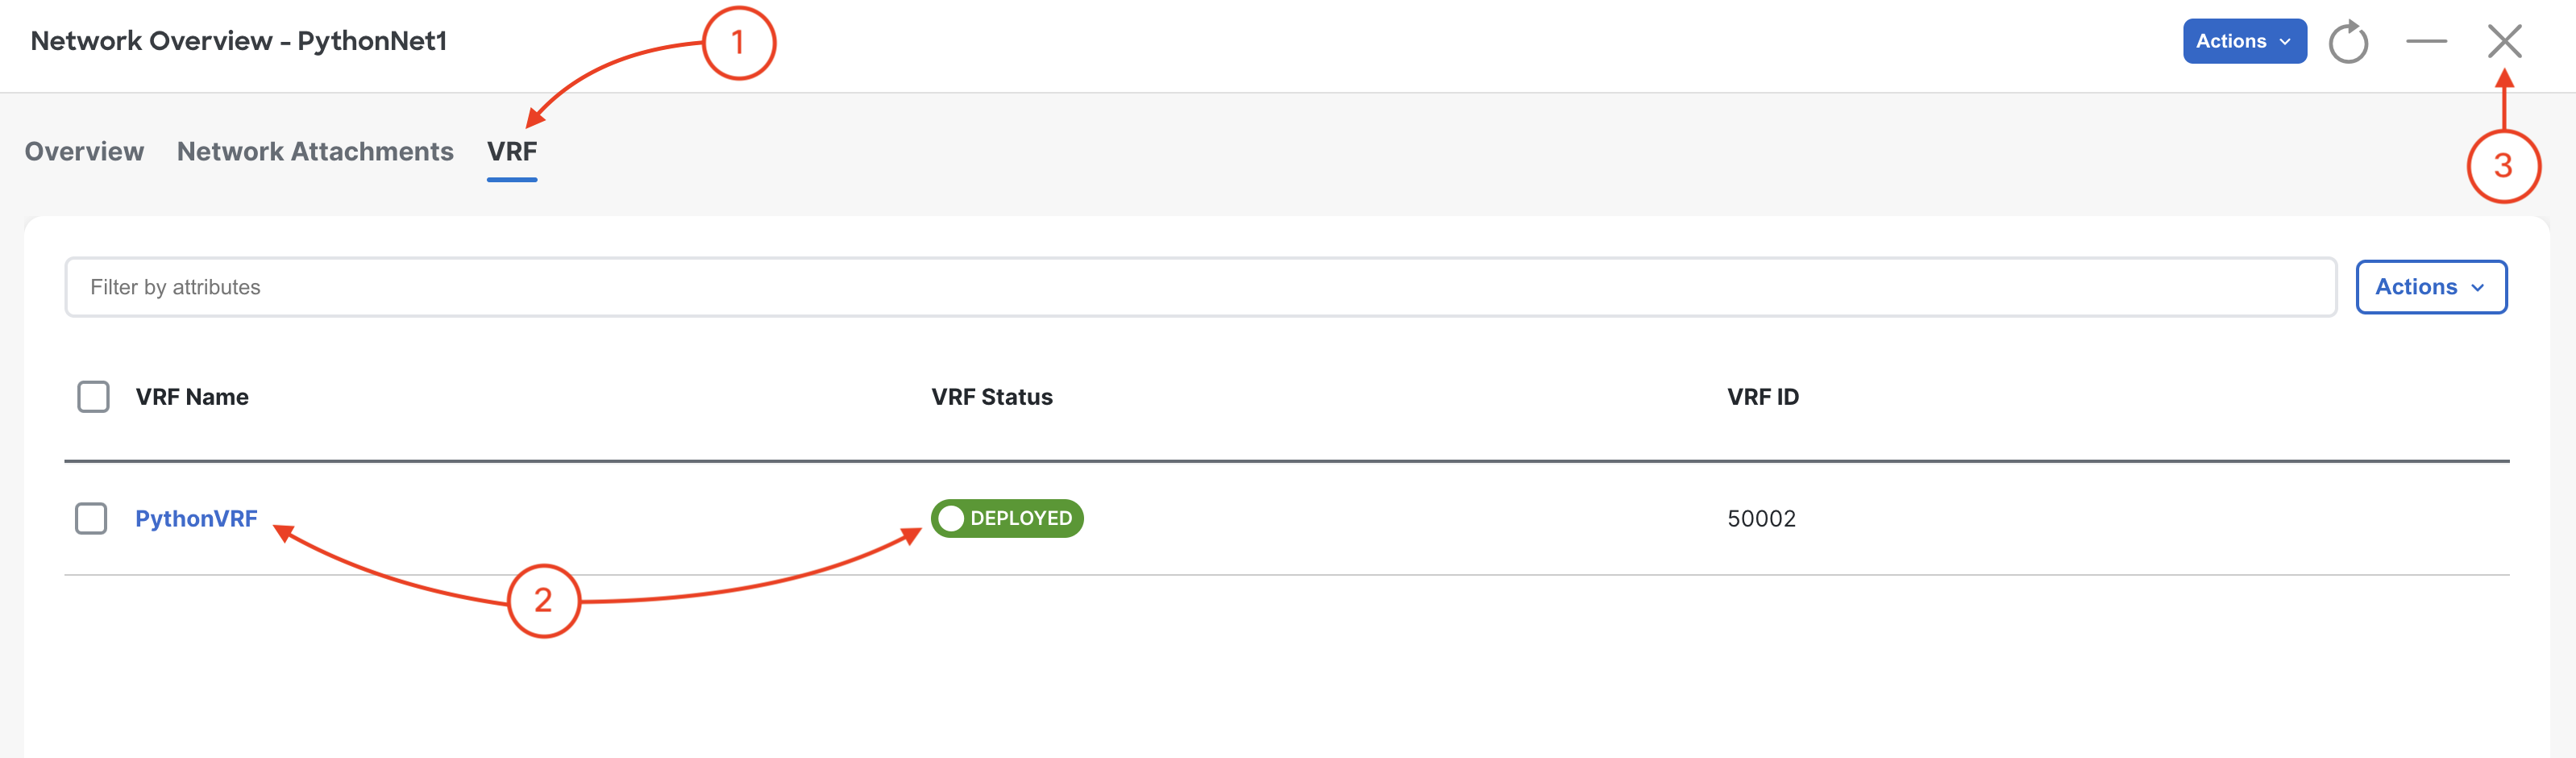Image resolution: width=2576 pixels, height=758 pixels.
Task: Refresh the Network Overview panel
Action: (2347, 42)
